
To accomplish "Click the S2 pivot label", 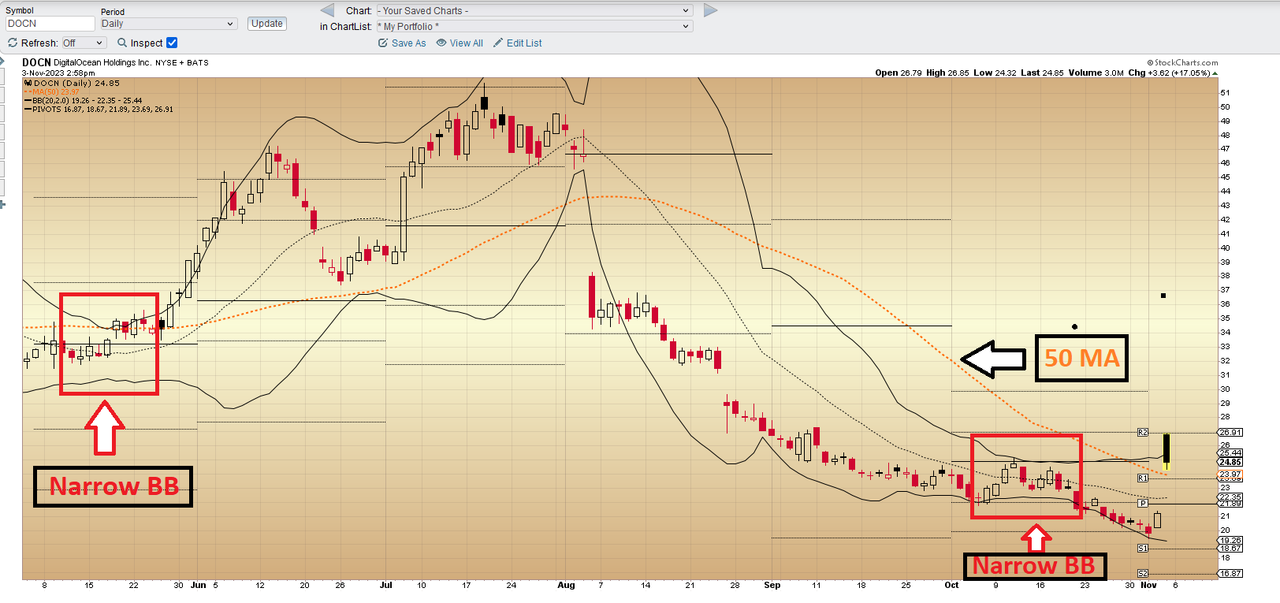I will (1141, 573).
